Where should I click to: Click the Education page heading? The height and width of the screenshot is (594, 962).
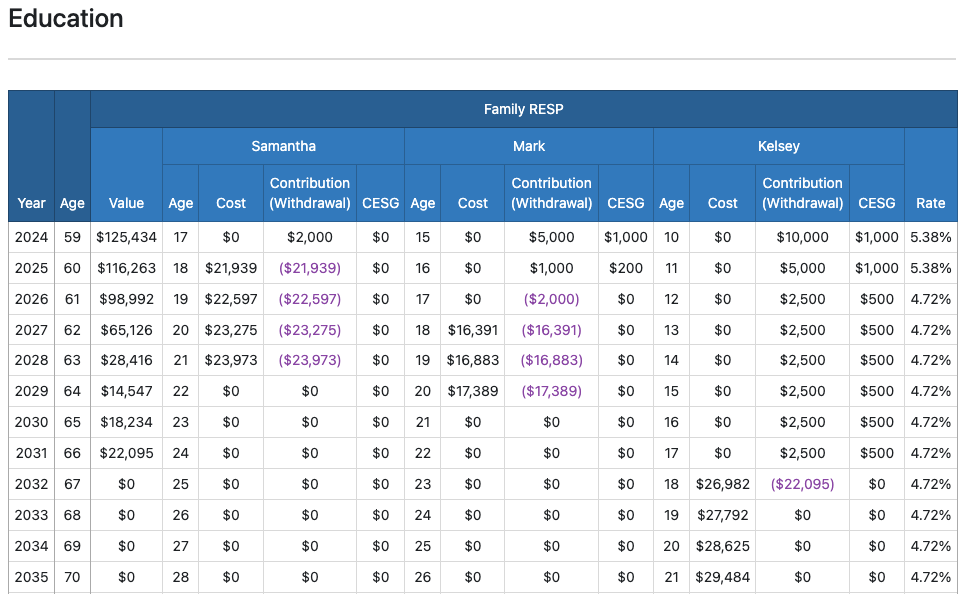coord(66,19)
